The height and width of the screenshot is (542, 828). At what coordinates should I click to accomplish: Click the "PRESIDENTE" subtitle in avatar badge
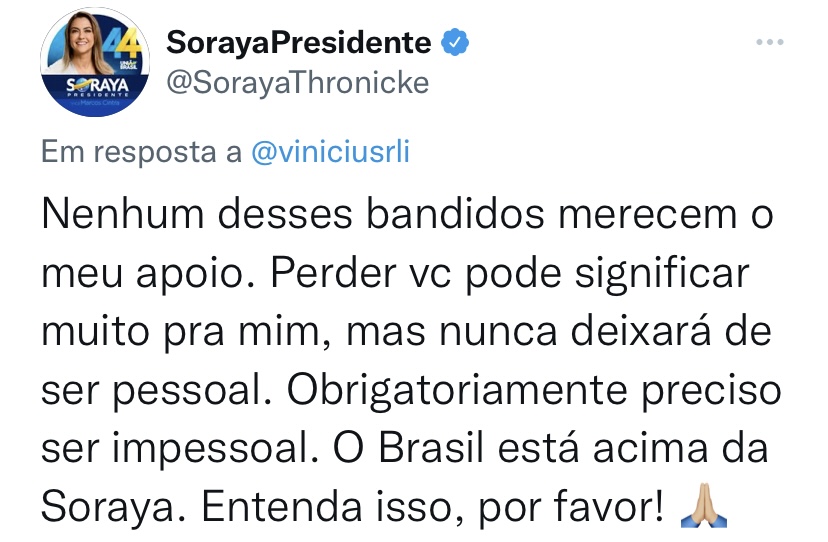[98, 95]
